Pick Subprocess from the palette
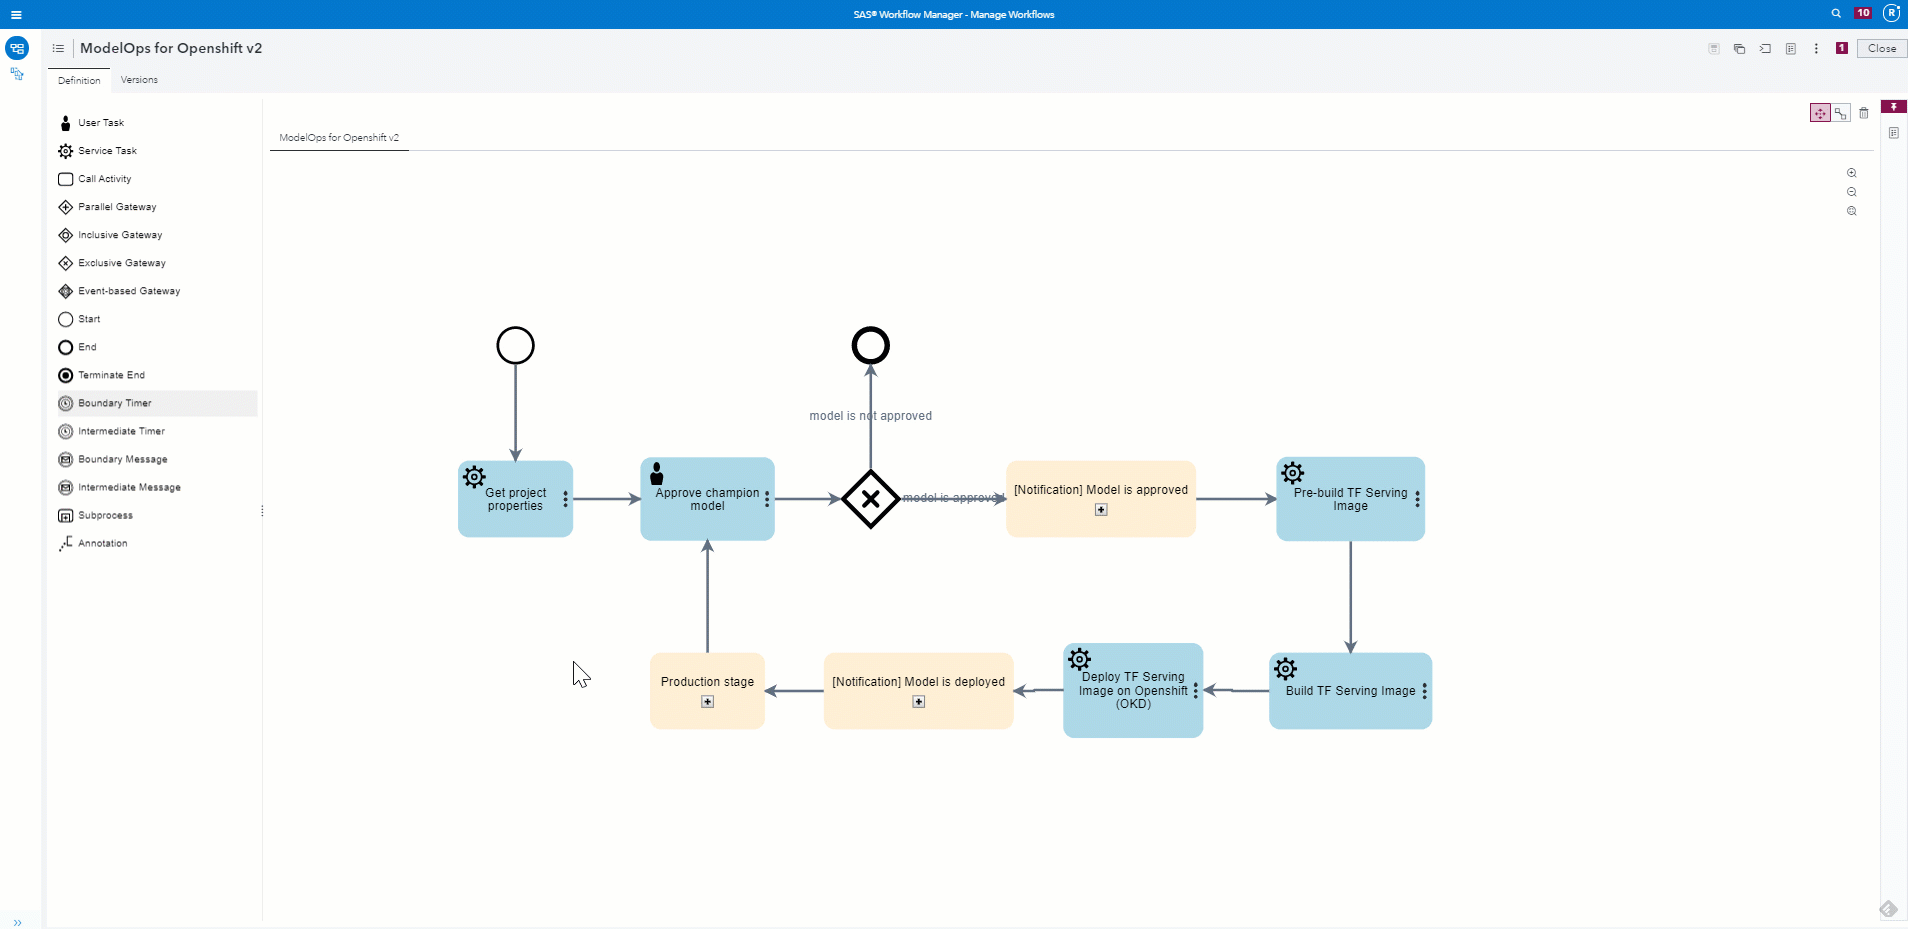 tap(157, 515)
